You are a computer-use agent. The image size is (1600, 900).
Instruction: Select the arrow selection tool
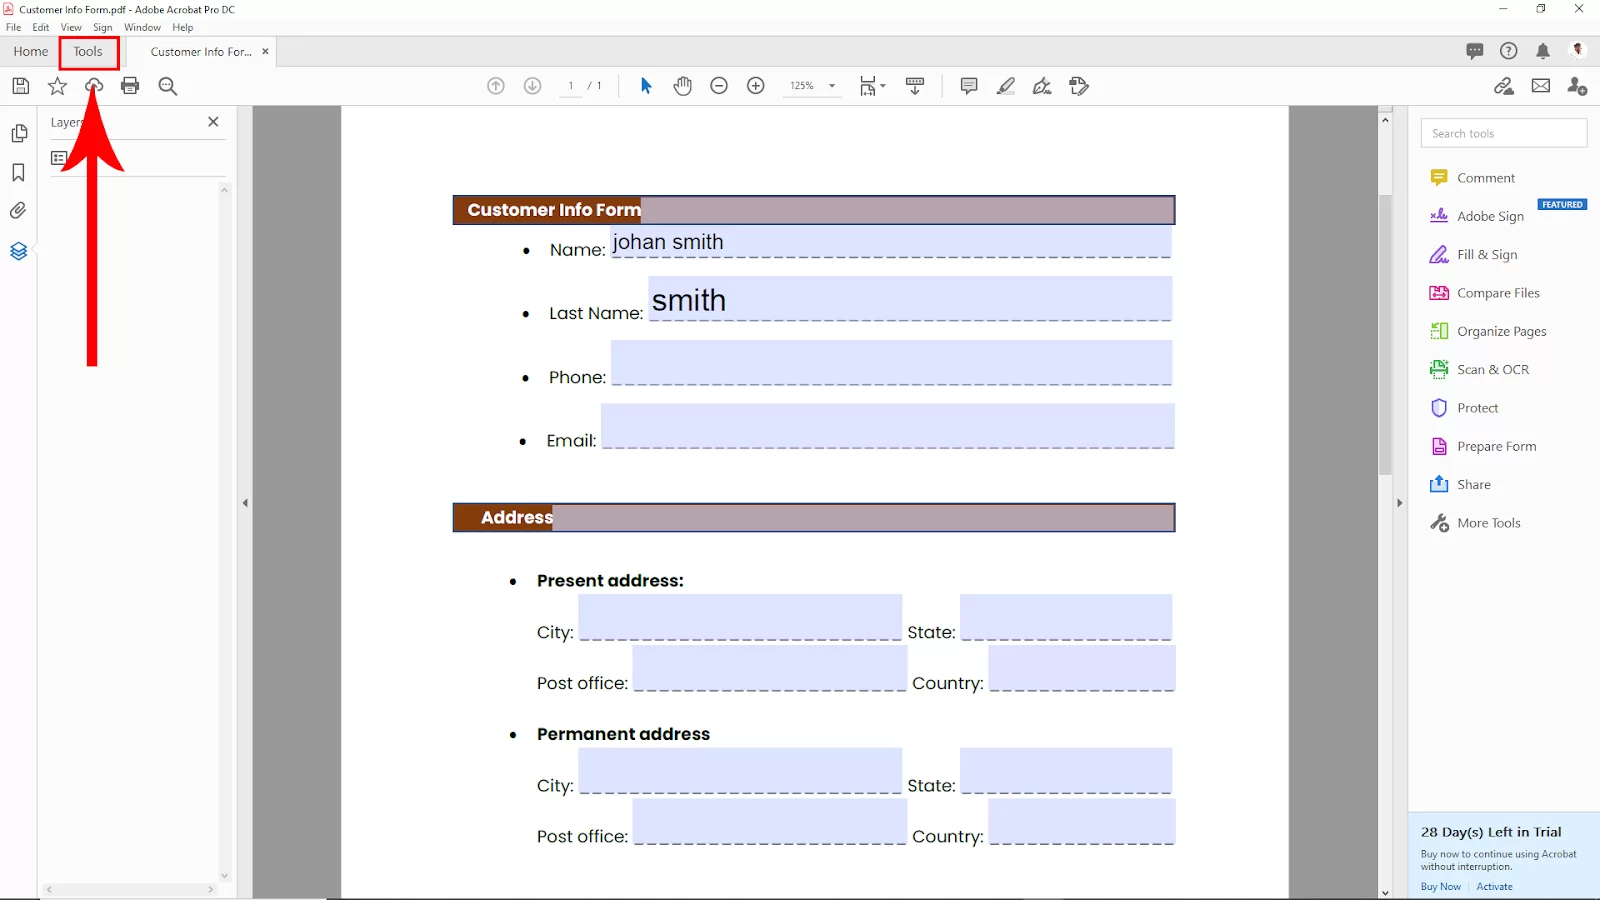click(646, 86)
